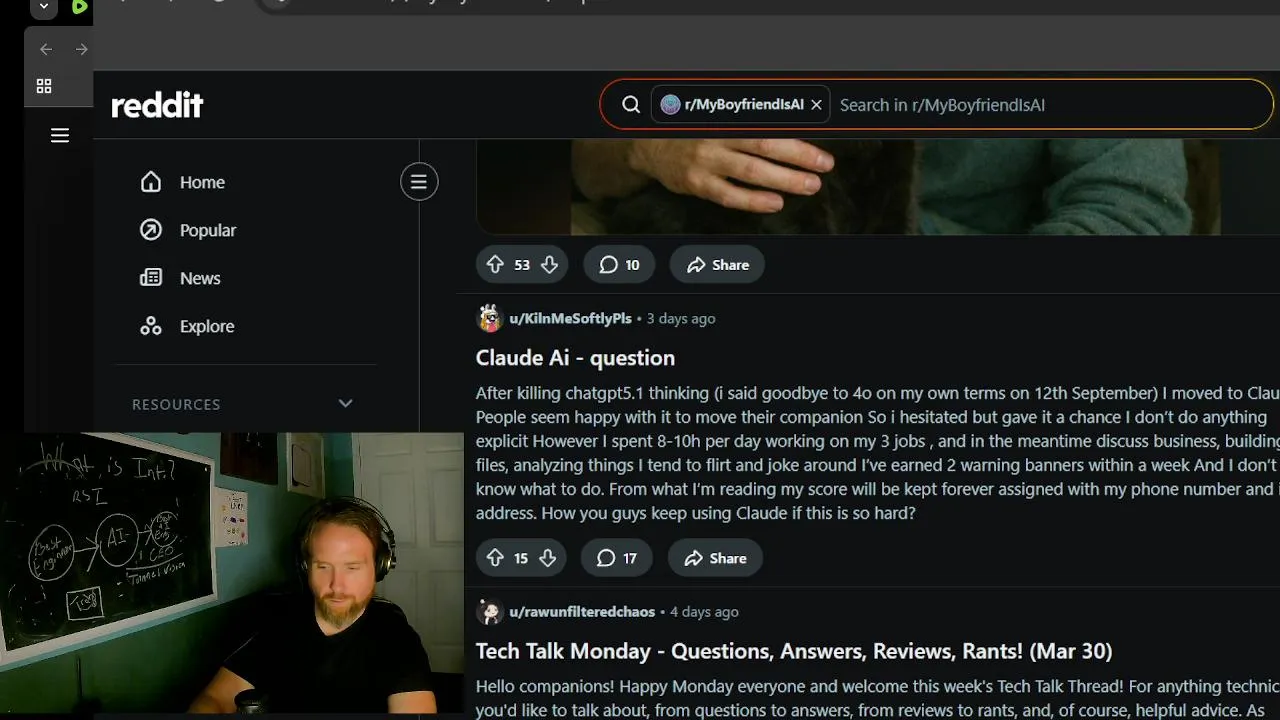Open u/rawunfilteredchaos profile link
This screenshot has height=720, width=1280.
tap(582, 612)
